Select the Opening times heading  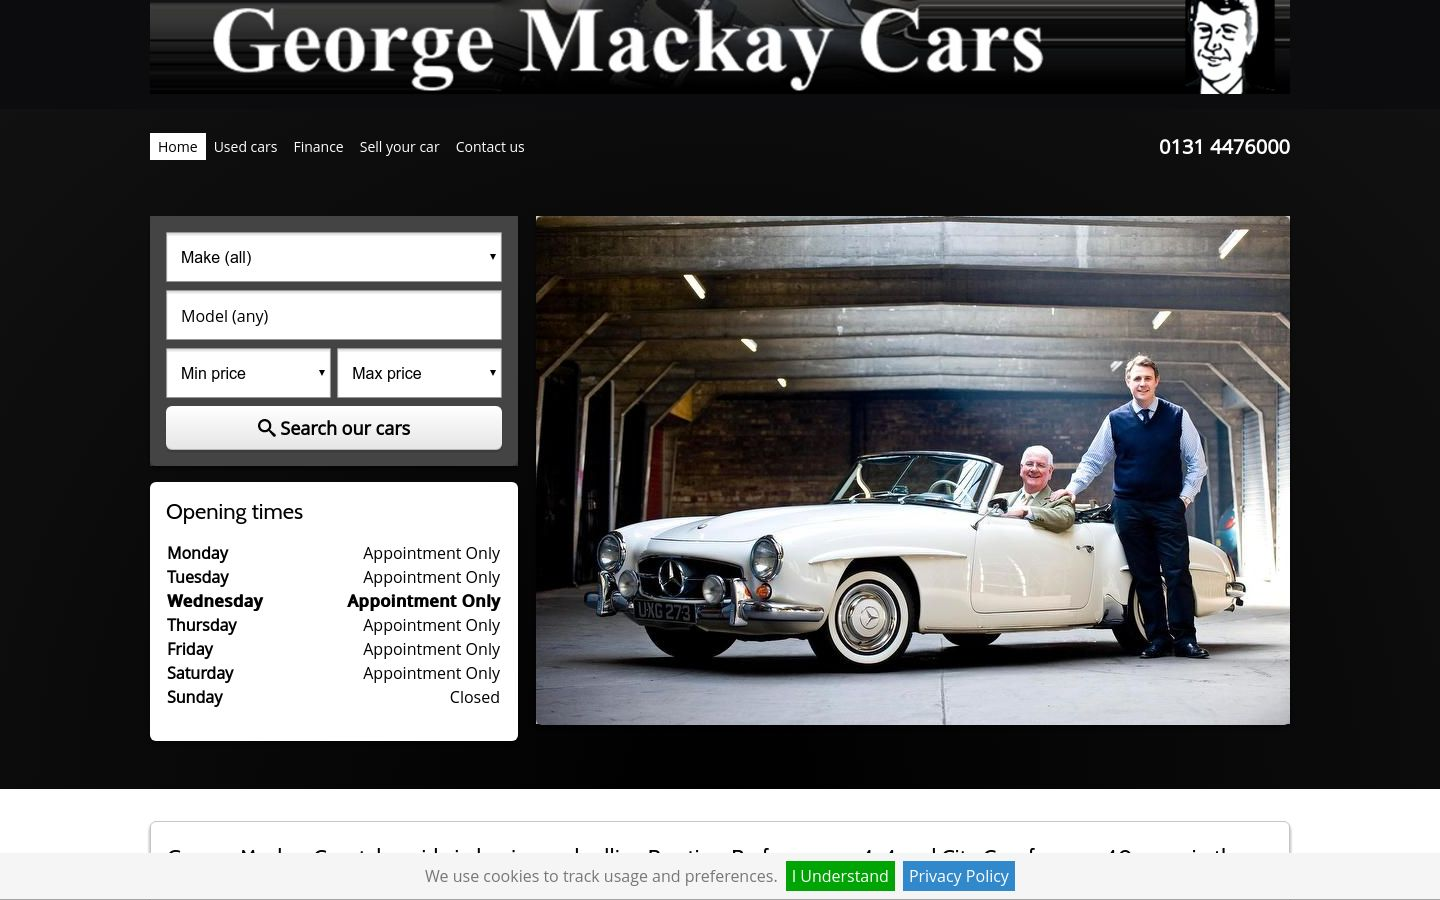click(234, 512)
